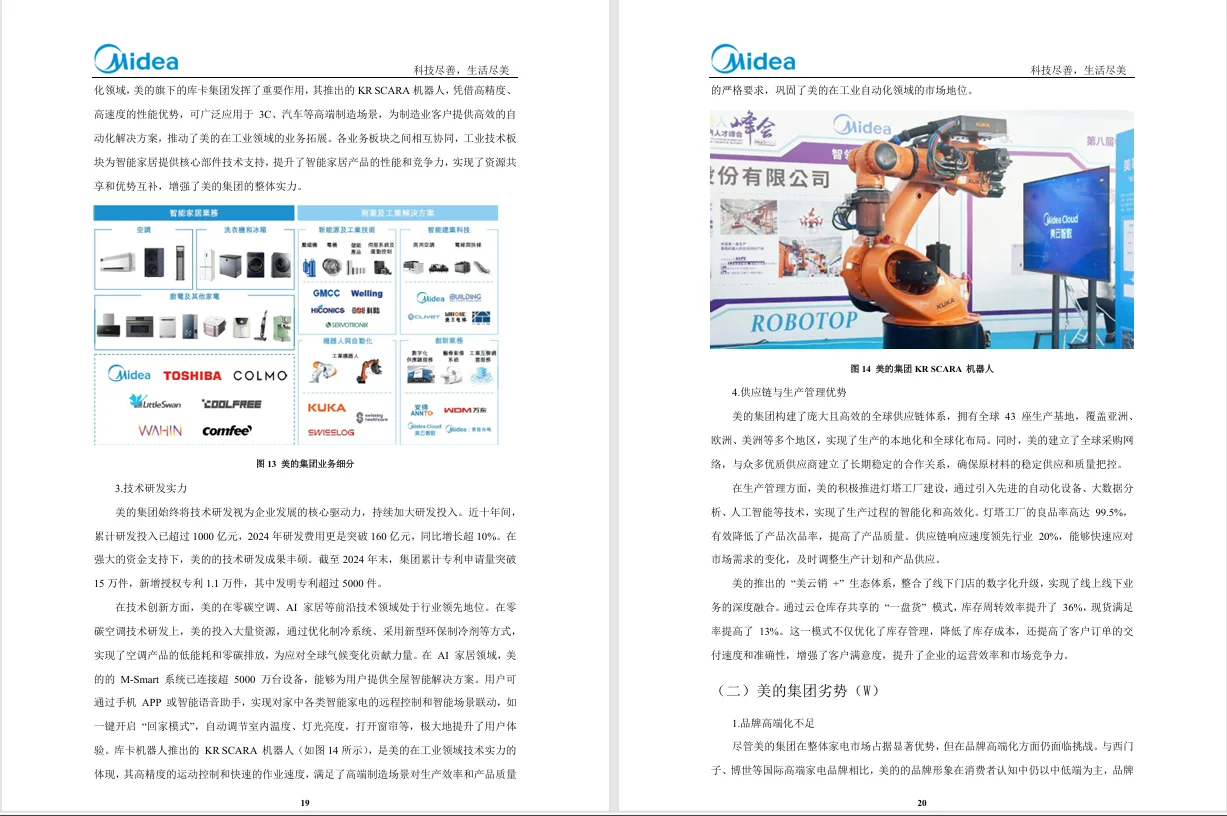Image resolution: width=1227 pixels, height=816 pixels.
Task: Click the KUKA logo in Figure 13 chart
Action: 327,408
